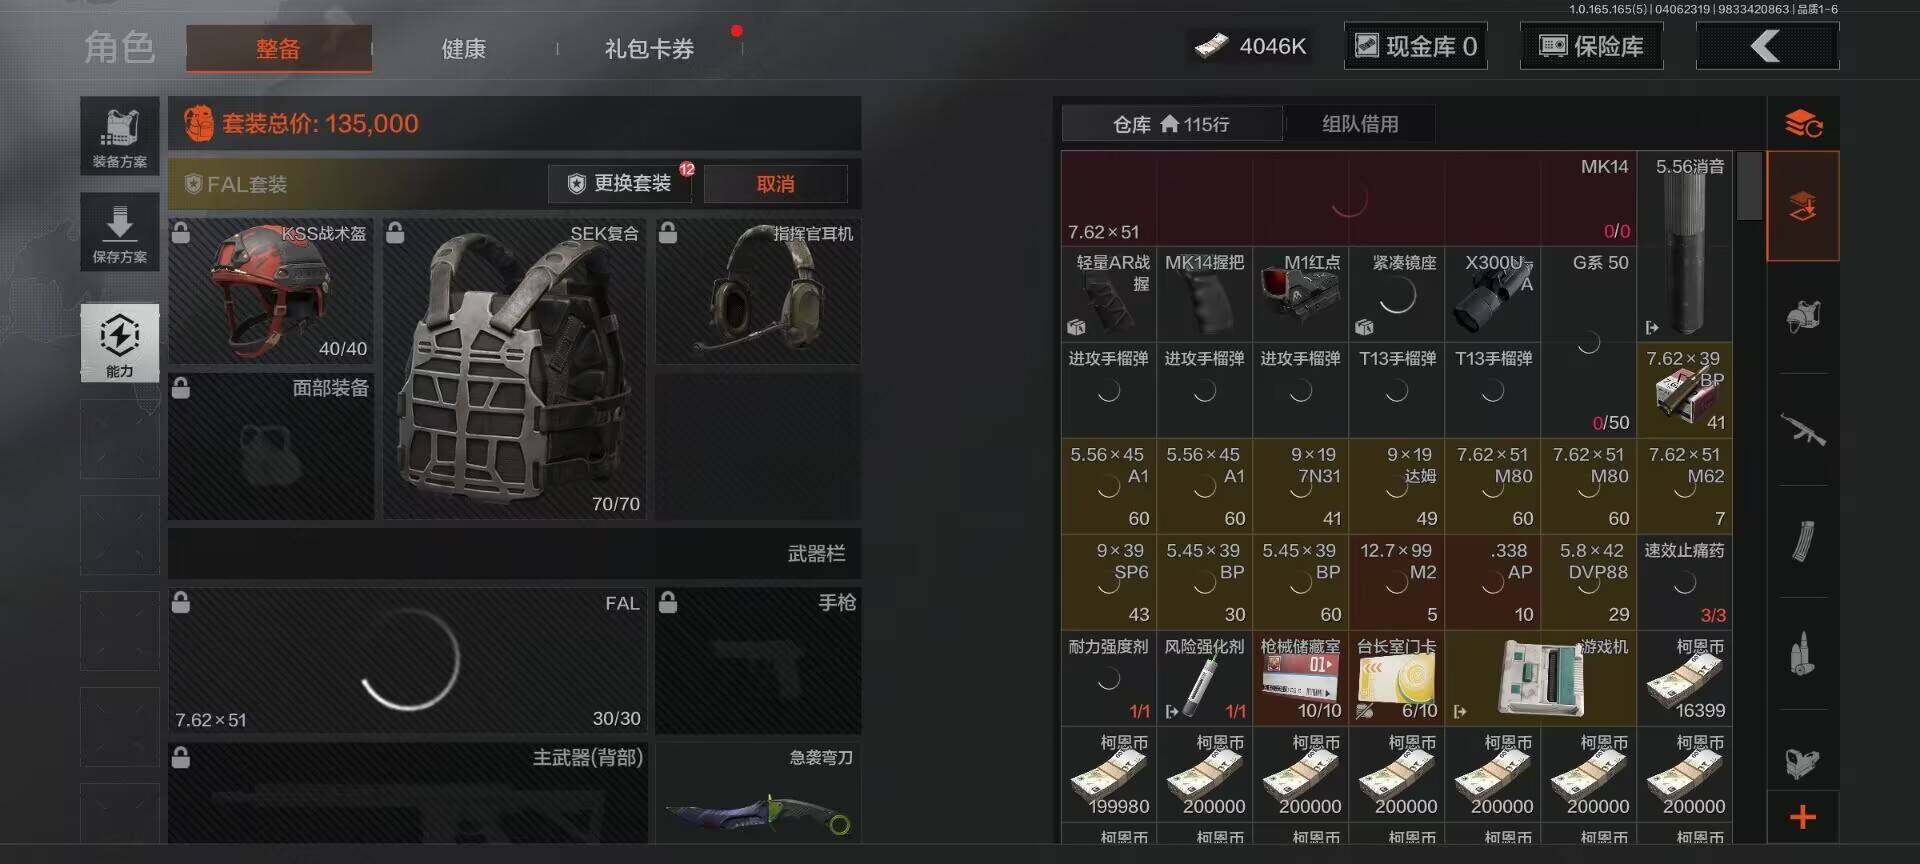This screenshot has height=864, width=1920.
Task: Toggle lock on KSS战术盔 helmet slot
Action: point(181,233)
